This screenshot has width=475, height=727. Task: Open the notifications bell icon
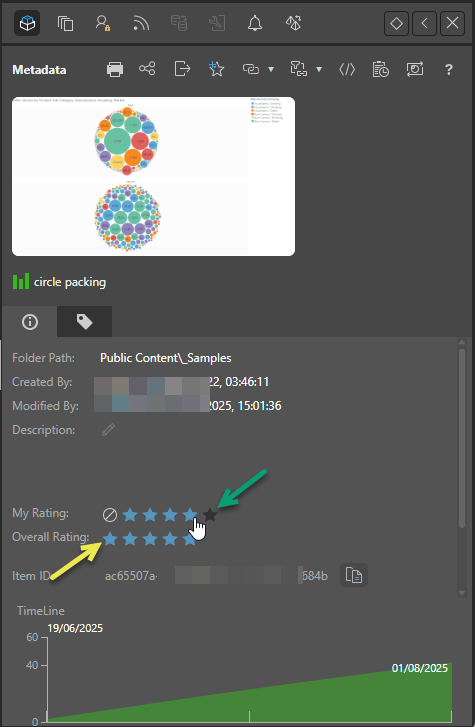[x=255, y=23]
